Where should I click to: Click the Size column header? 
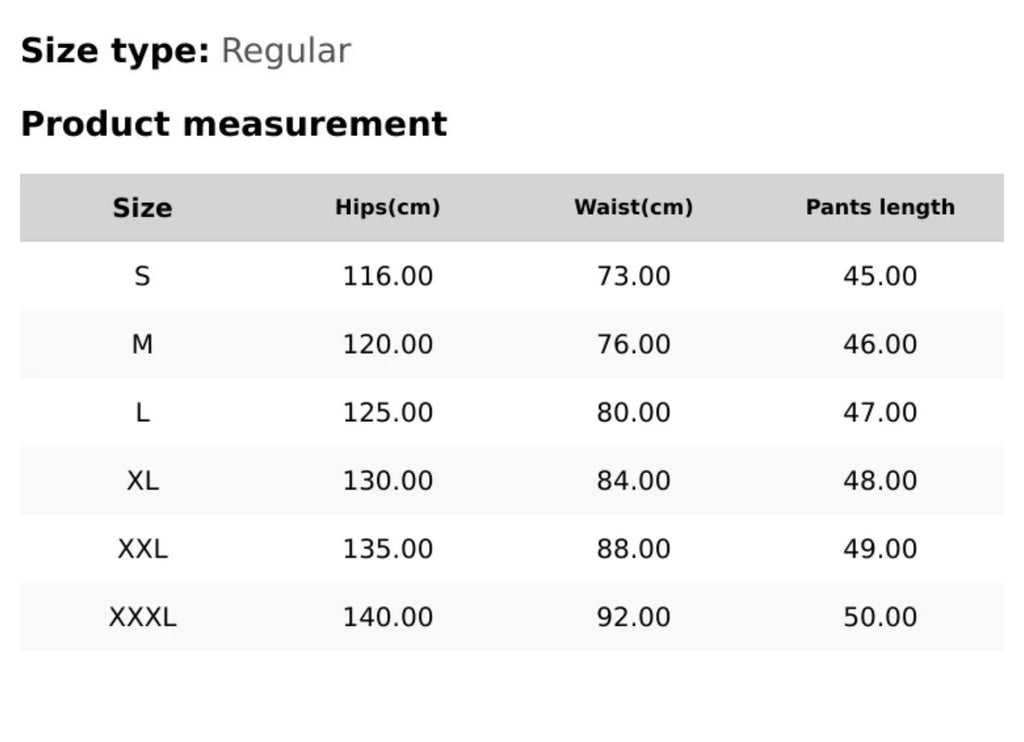point(142,208)
